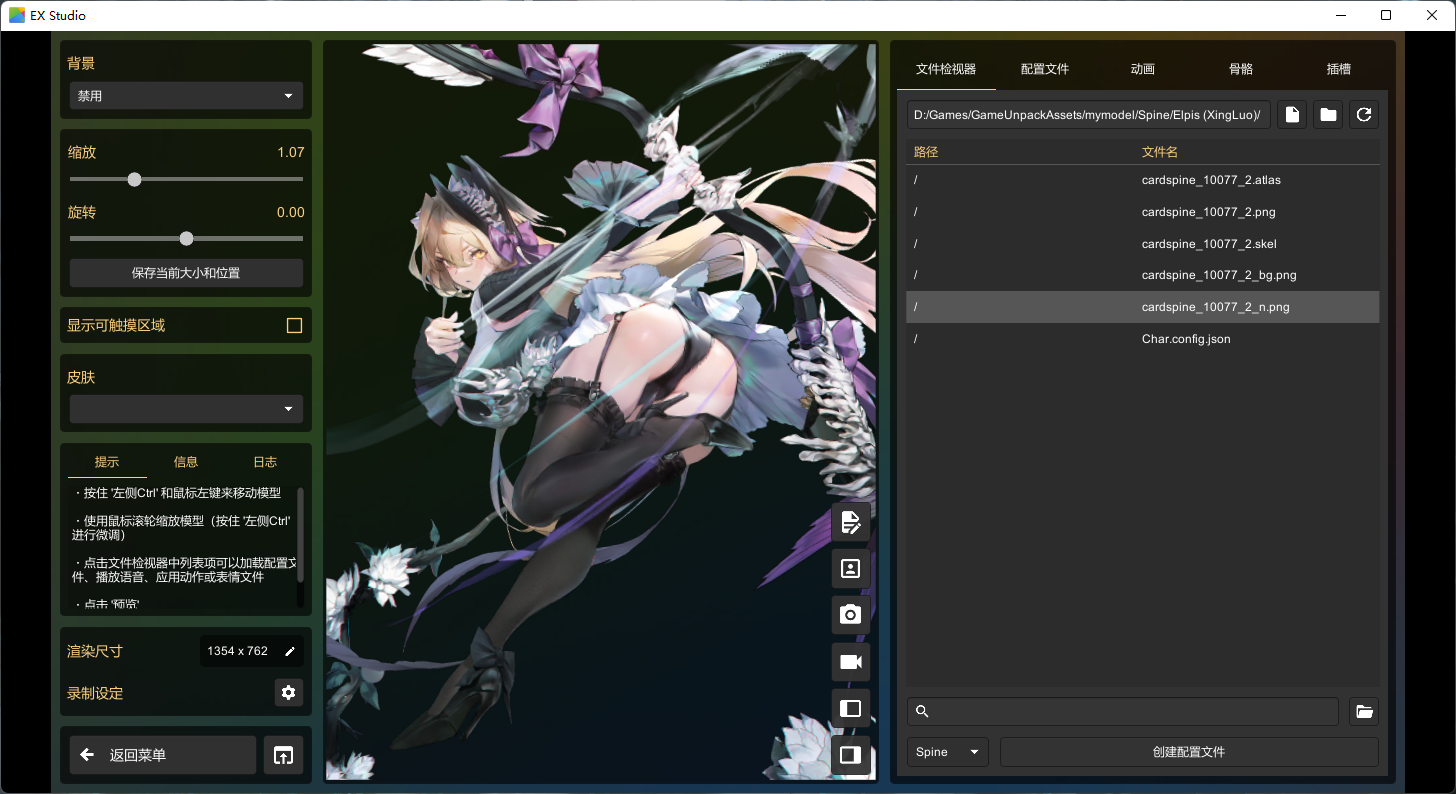
Task: Select file cardspine_10077_2.png
Action: [x=1142, y=212]
